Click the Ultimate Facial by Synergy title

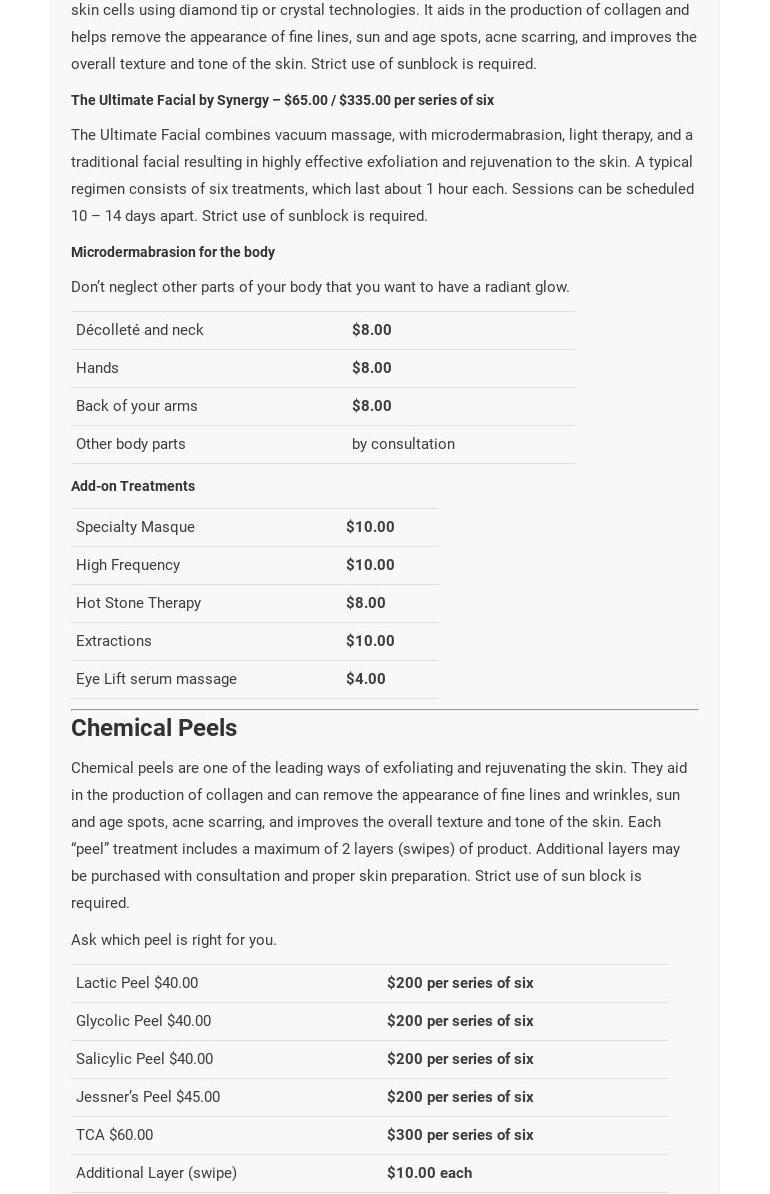(x=282, y=100)
